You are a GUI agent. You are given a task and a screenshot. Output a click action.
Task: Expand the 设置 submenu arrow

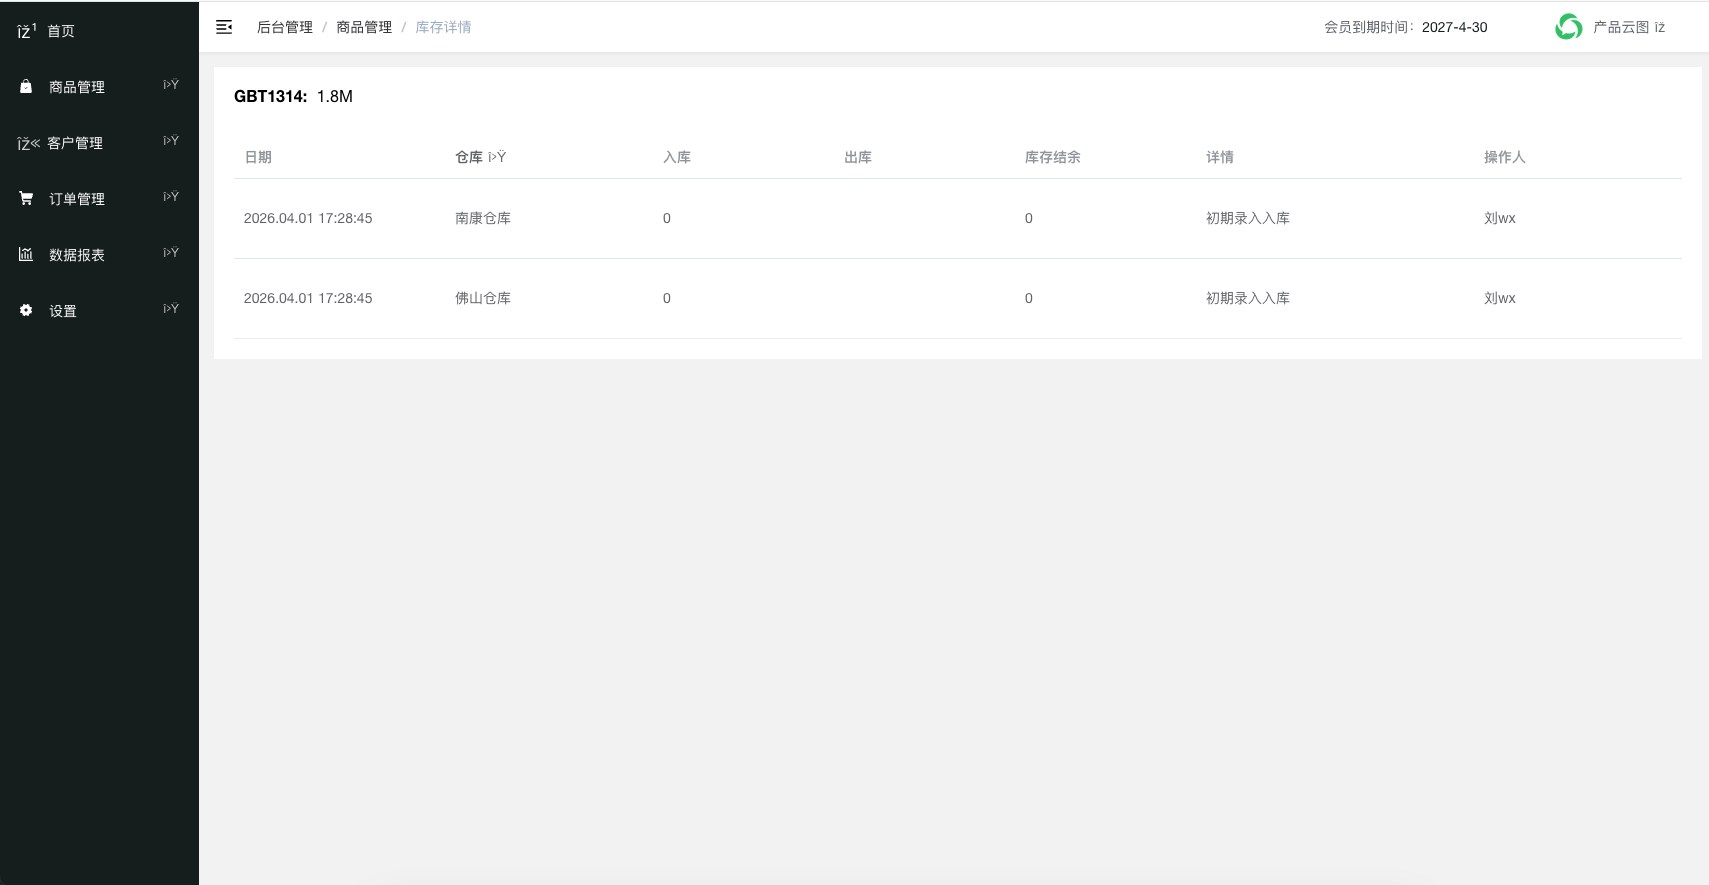(x=171, y=309)
